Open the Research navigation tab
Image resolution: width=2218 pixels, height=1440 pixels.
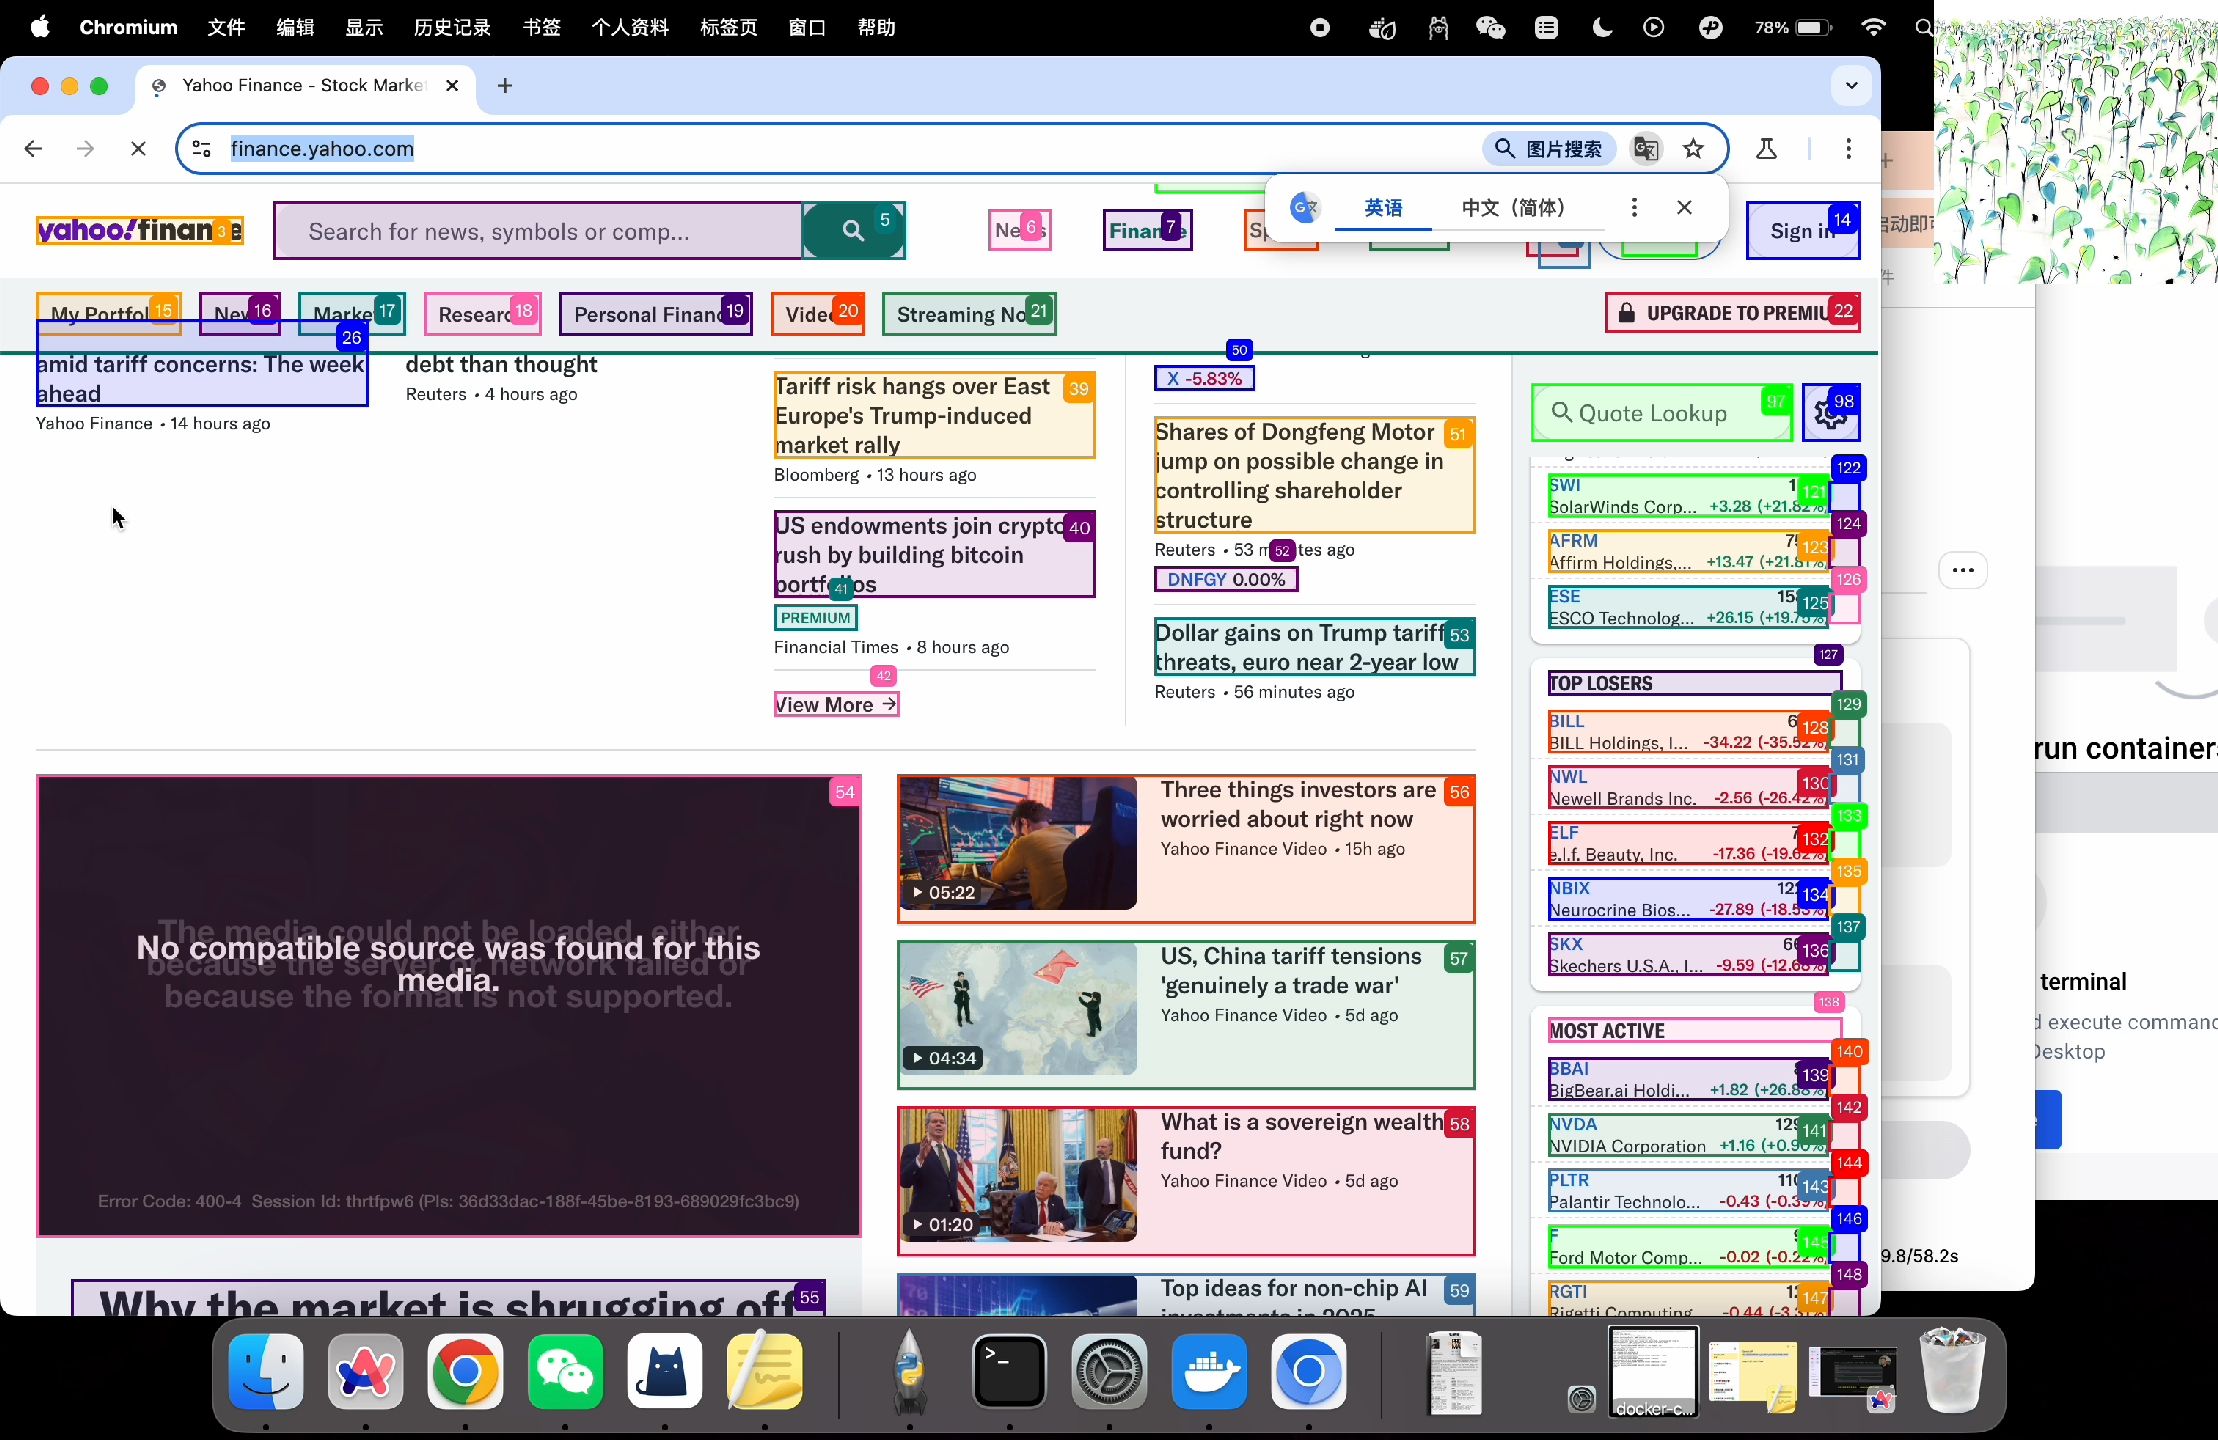(x=482, y=314)
